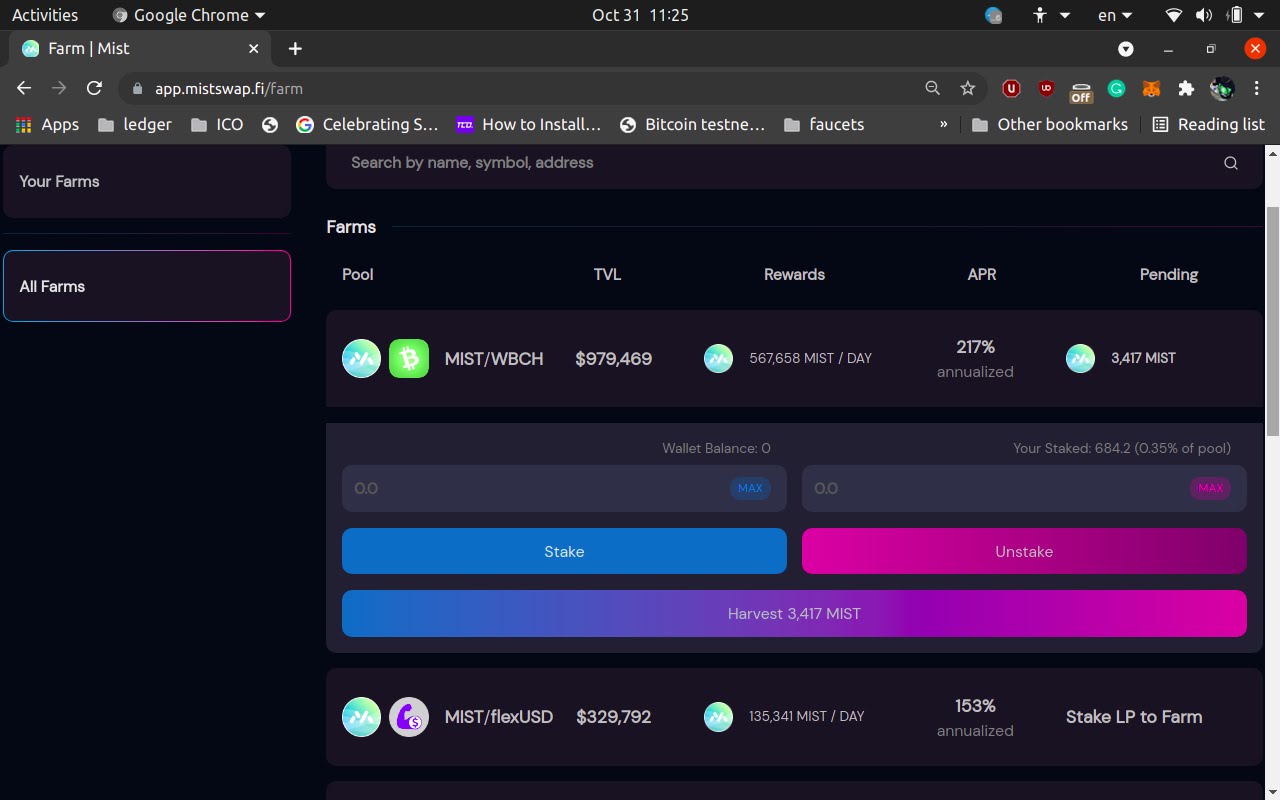This screenshot has height=800, width=1280.
Task: Show hidden bookmarks with the double chevron
Action: [943, 124]
